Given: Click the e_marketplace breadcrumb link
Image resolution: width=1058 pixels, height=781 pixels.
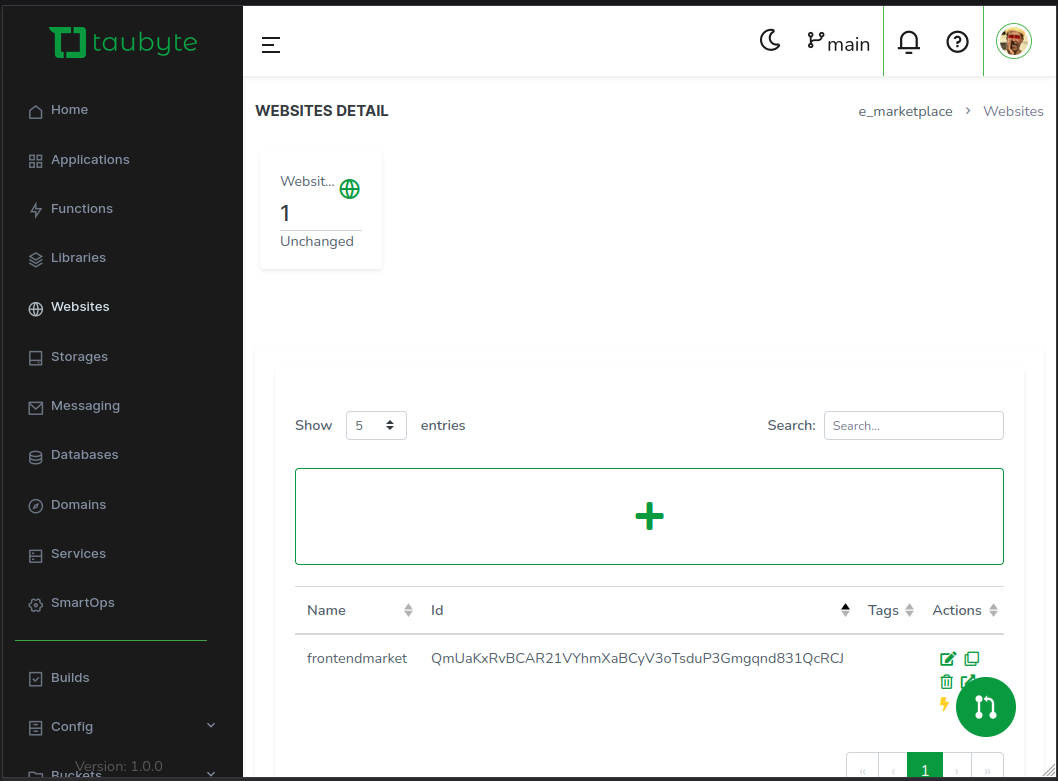Looking at the screenshot, I should coord(905,111).
